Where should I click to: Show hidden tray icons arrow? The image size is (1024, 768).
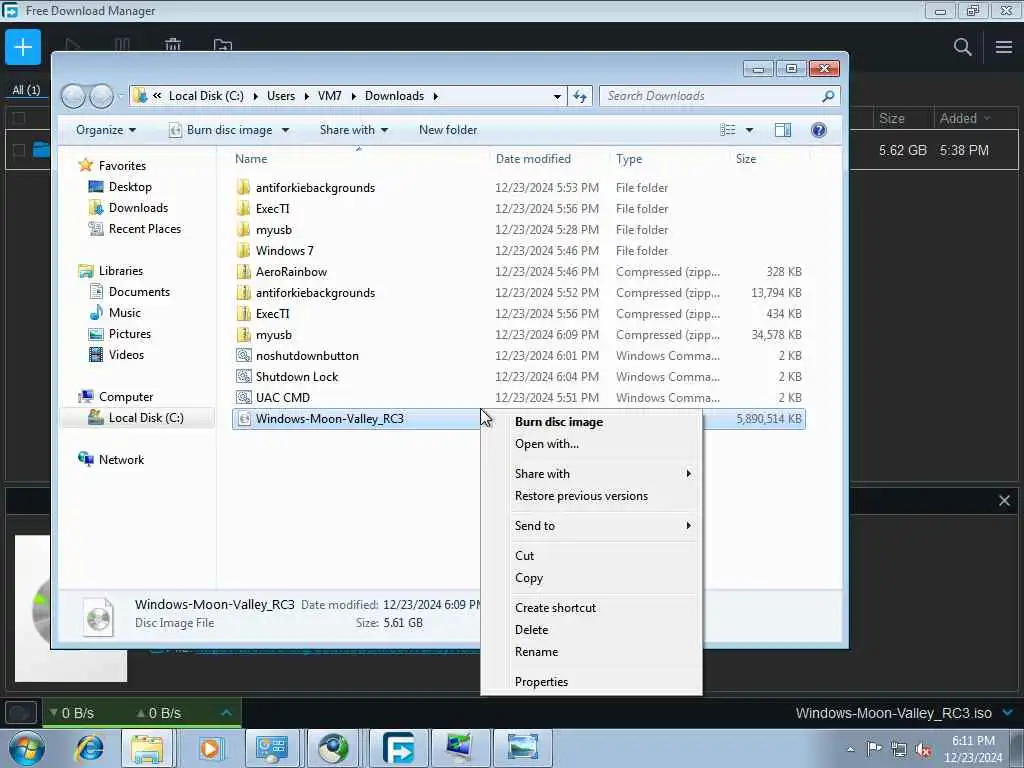click(x=850, y=749)
